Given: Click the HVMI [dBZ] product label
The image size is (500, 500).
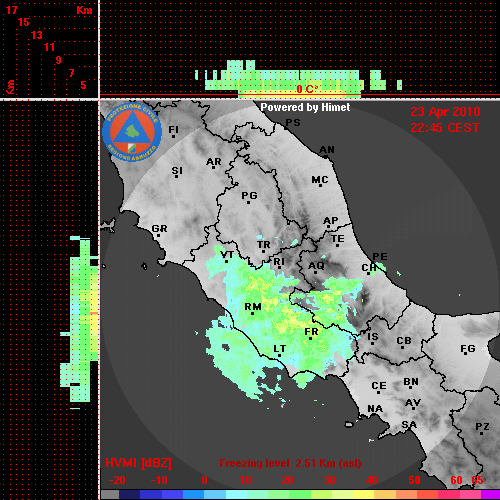Looking at the screenshot, I should [138, 463].
